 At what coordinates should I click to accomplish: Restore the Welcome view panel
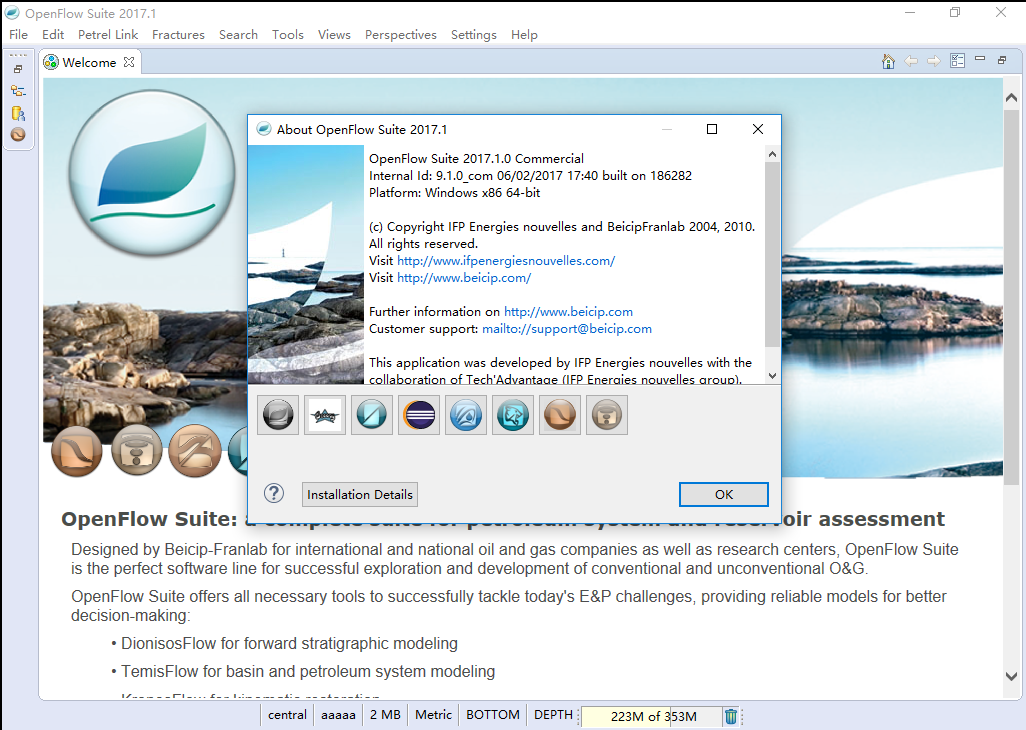[x=1002, y=60]
